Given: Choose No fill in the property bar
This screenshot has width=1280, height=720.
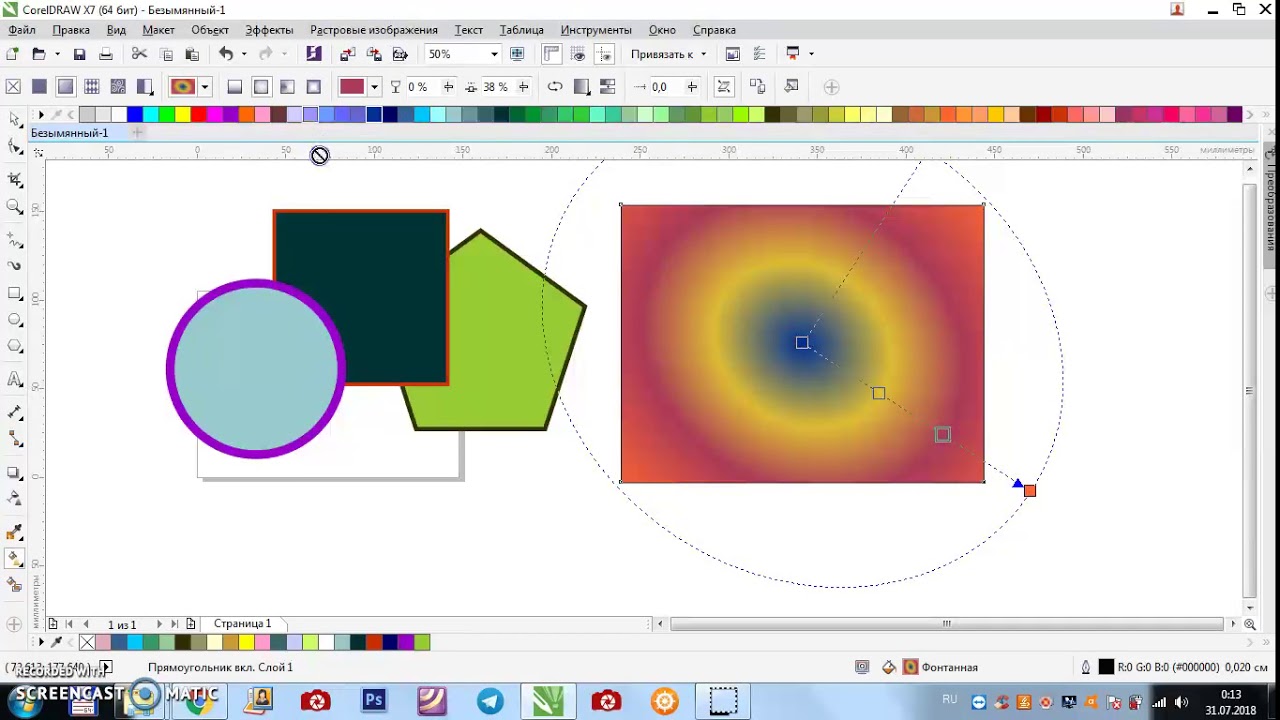Looking at the screenshot, I should [x=13, y=87].
